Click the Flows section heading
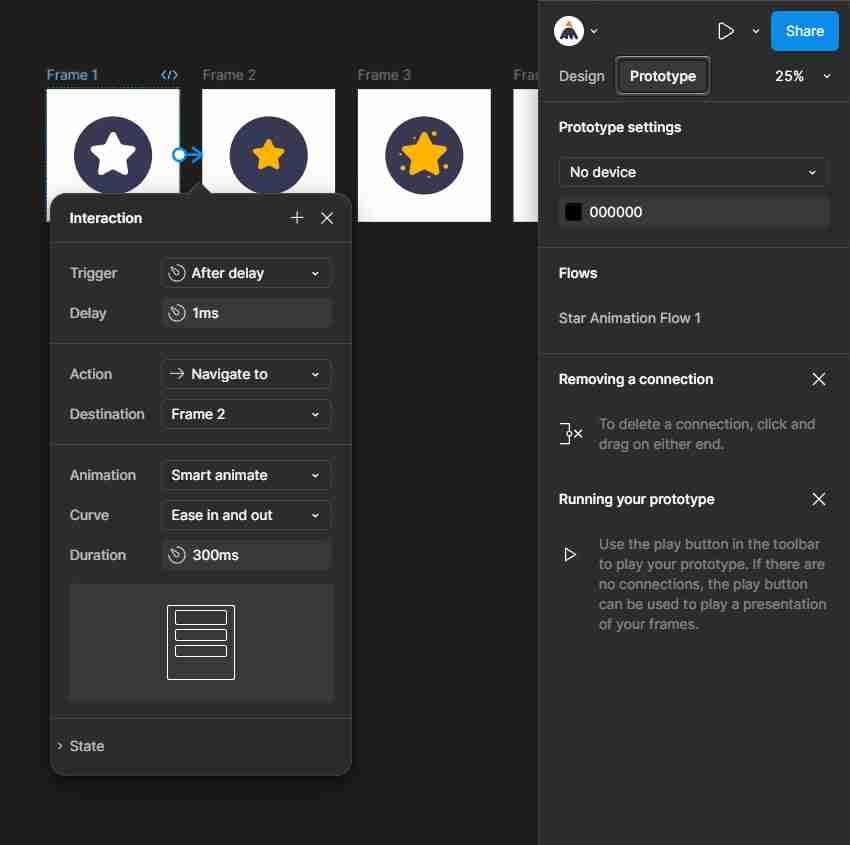 click(x=578, y=273)
